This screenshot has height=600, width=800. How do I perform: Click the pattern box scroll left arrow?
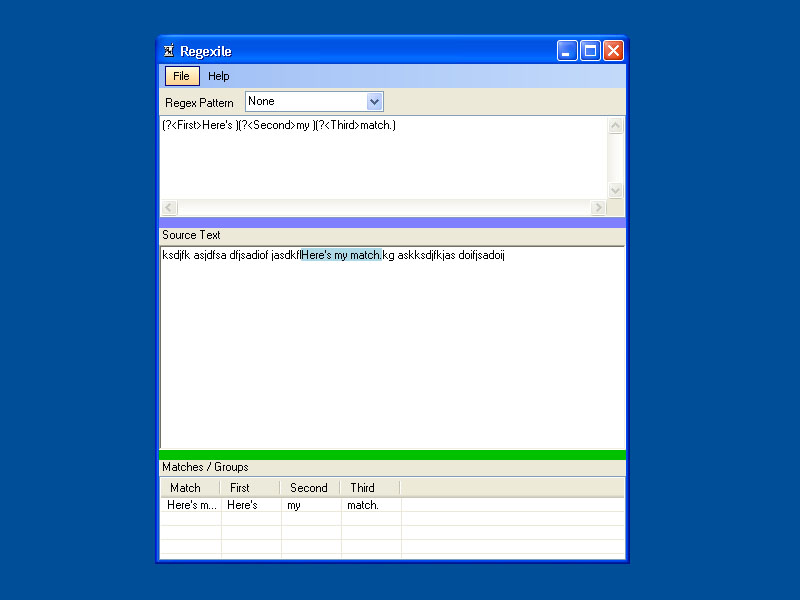(169, 208)
